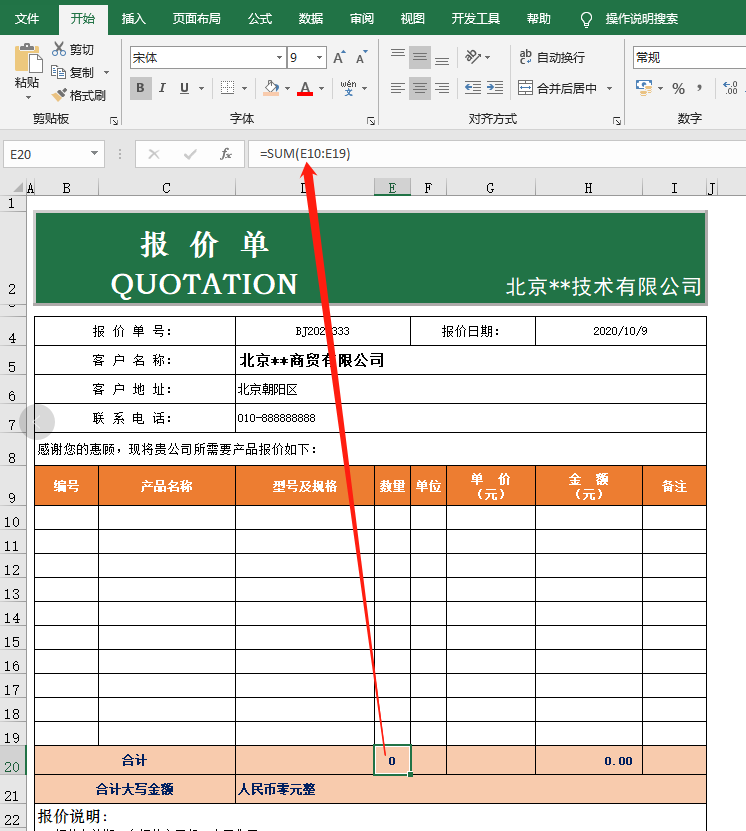This screenshot has height=831, width=746.
Task: Open number format 常规 dropdown
Action: [x=689, y=57]
